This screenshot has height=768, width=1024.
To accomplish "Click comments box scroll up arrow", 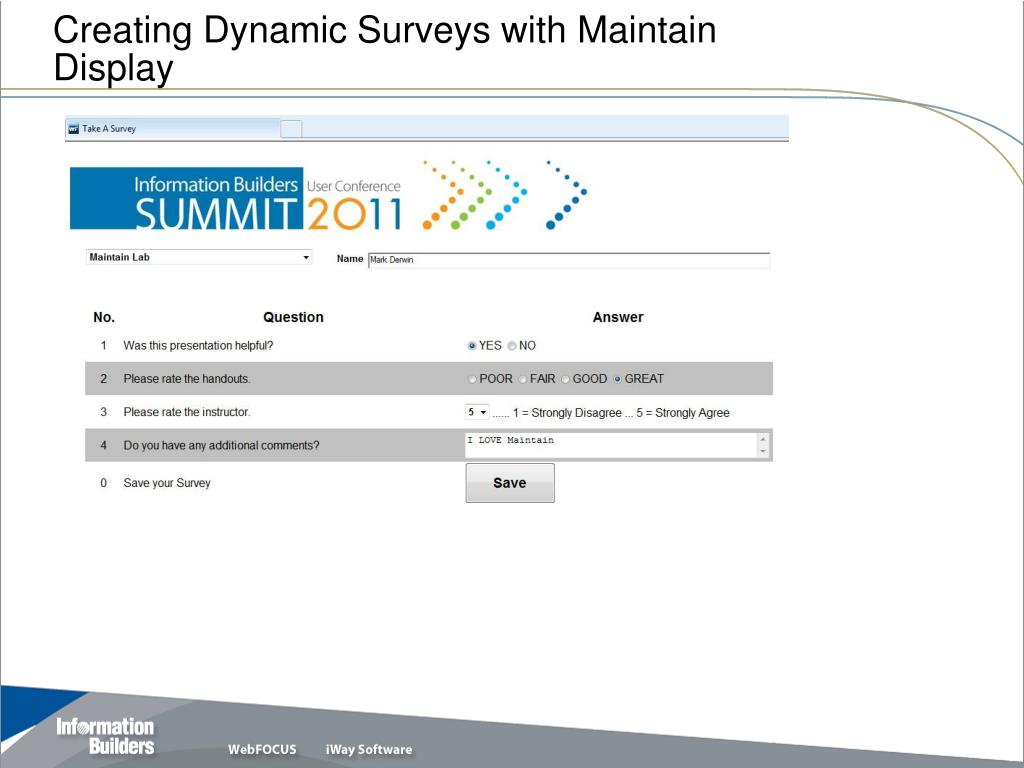I will point(764,439).
